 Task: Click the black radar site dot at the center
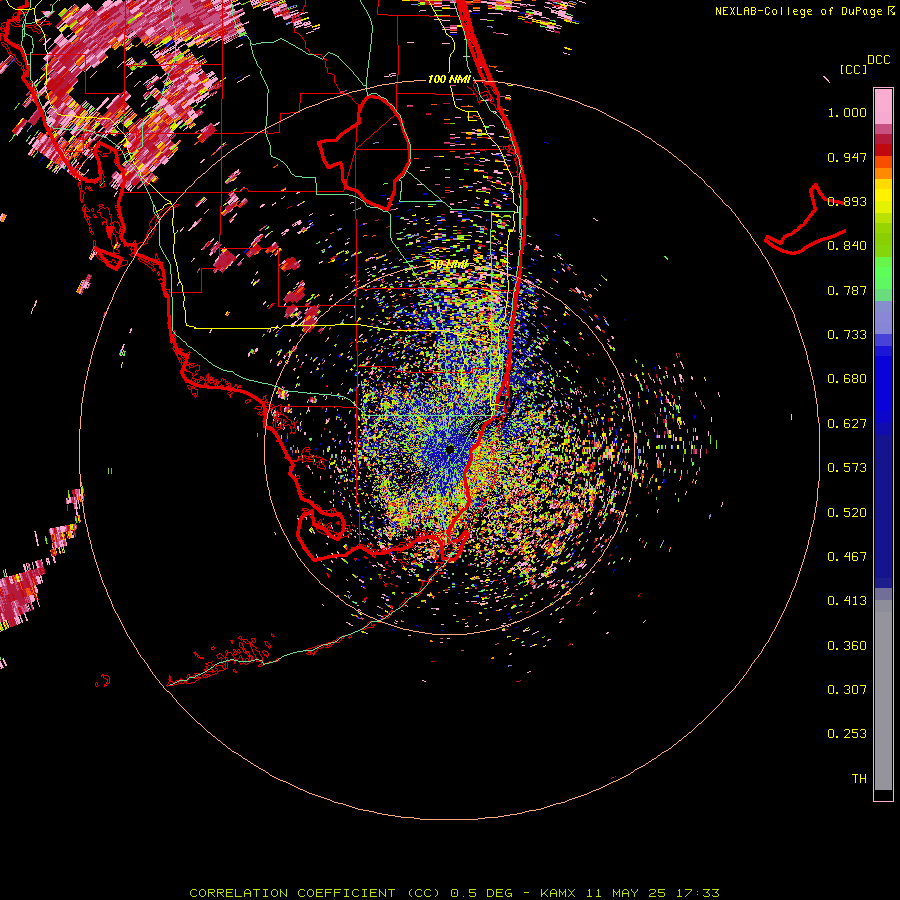[x=449, y=449]
